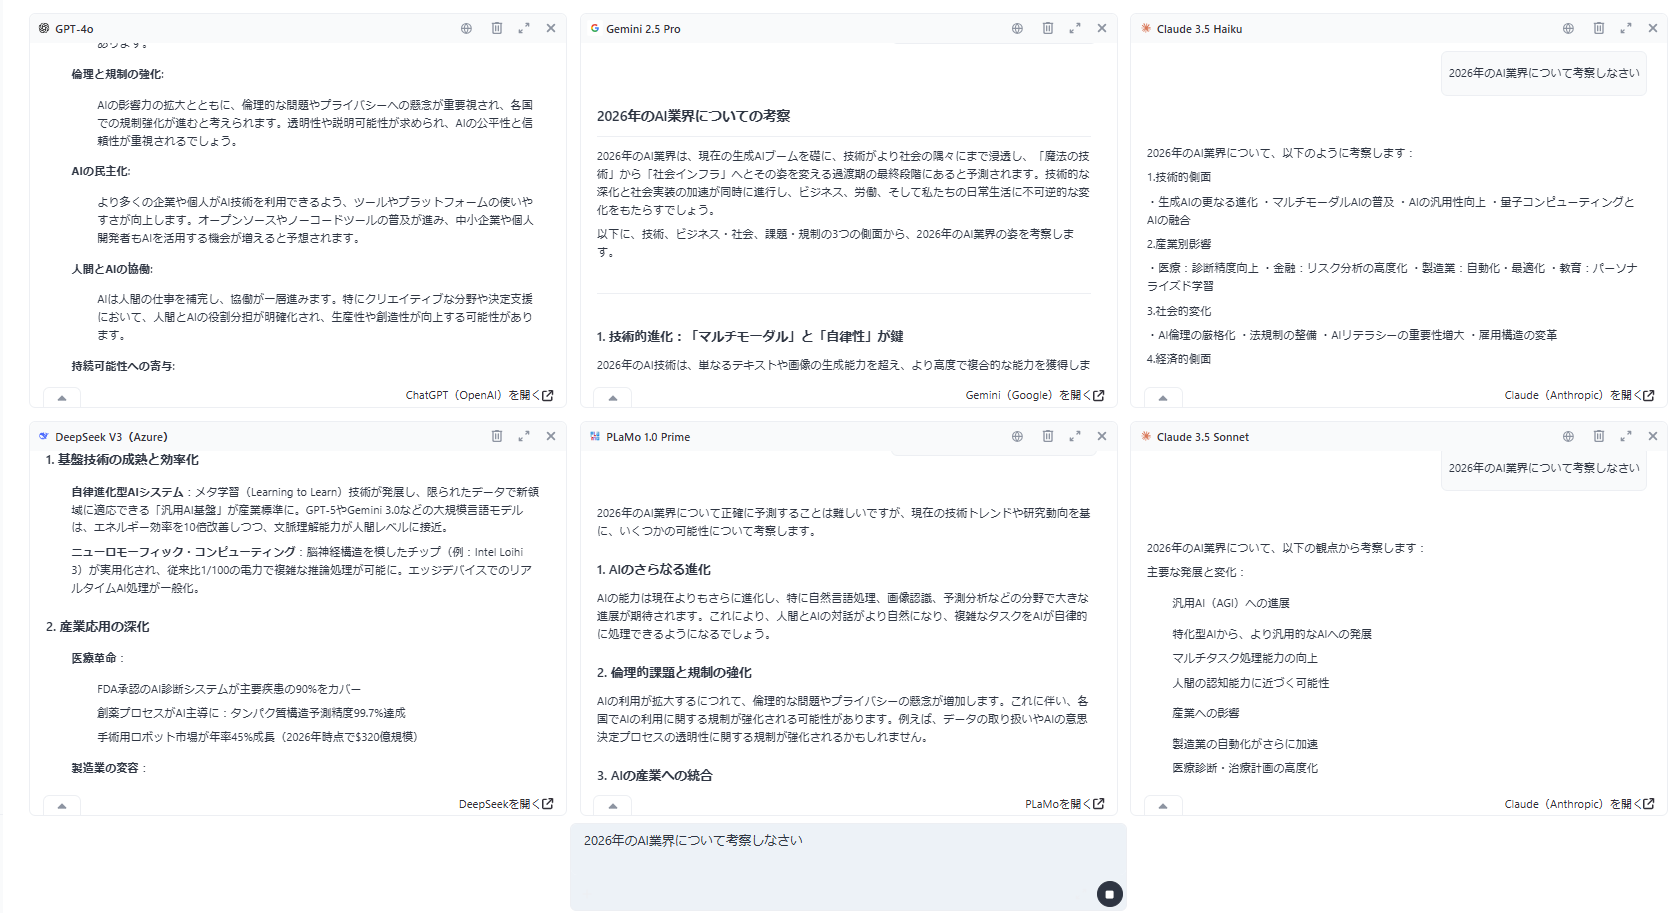Open Claude (Anthropic) link in Sonnet panel

pyautogui.click(x=1579, y=804)
